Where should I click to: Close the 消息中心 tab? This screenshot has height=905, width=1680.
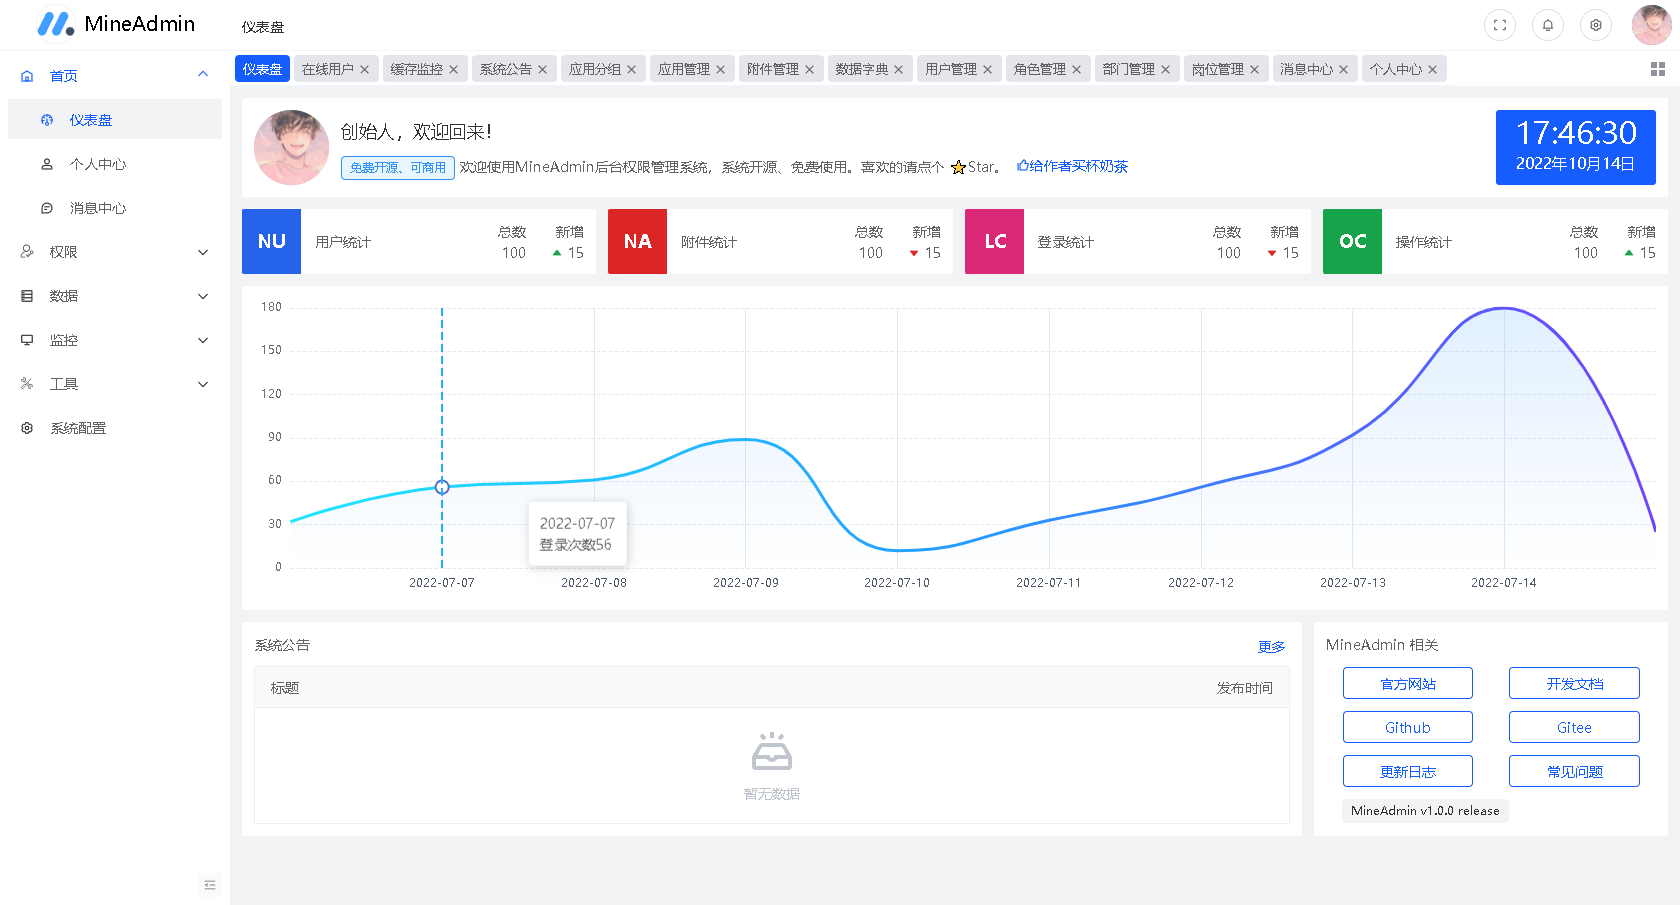(x=1344, y=70)
